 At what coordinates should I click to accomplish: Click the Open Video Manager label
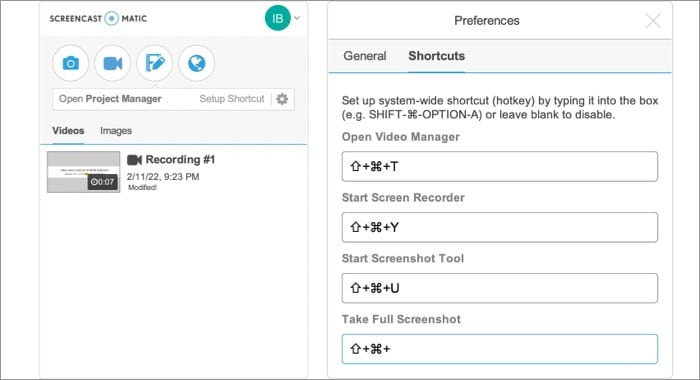(400, 137)
